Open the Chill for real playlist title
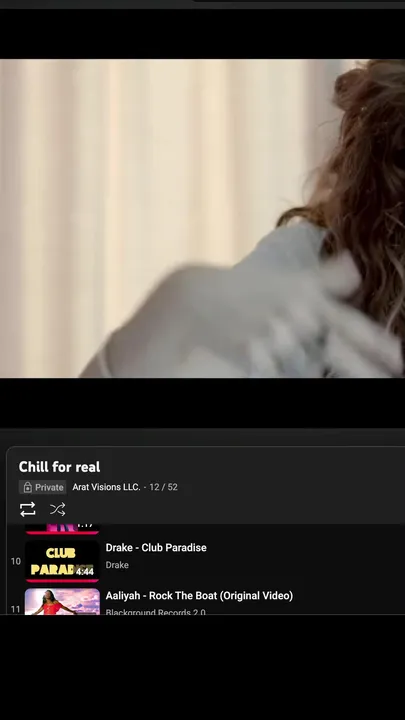405x720 pixels. click(59, 467)
